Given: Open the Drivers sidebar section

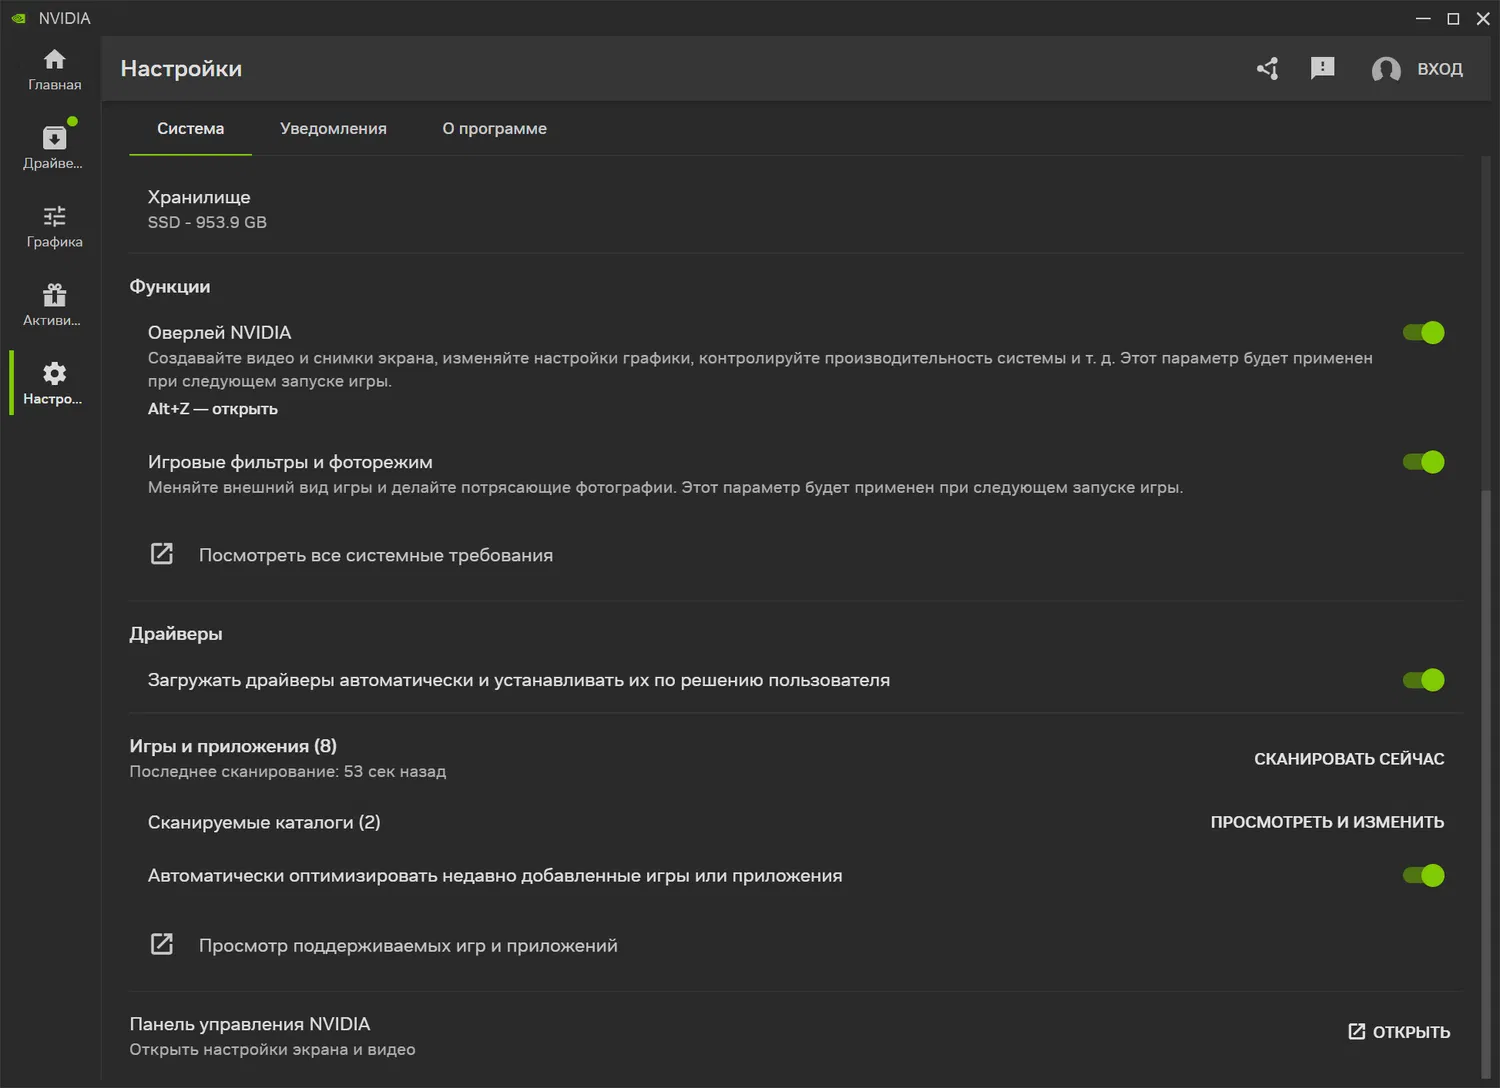Looking at the screenshot, I should click(54, 147).
